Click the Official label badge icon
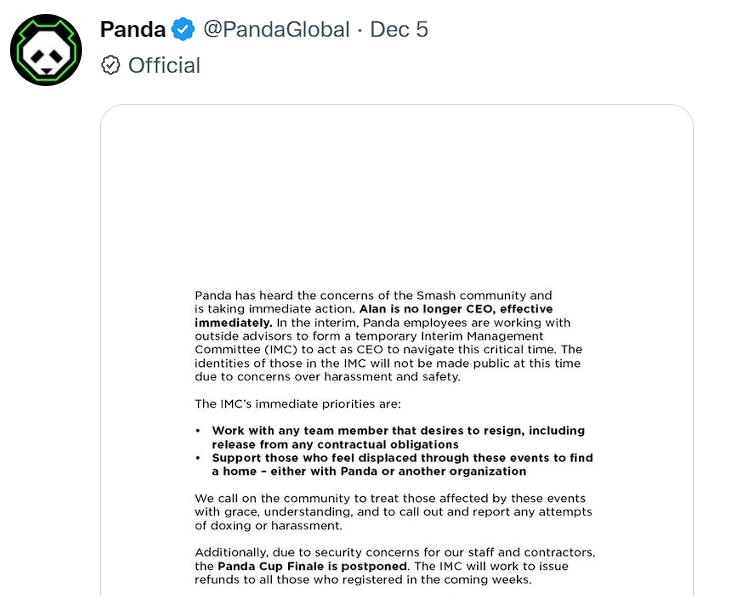 111,65
